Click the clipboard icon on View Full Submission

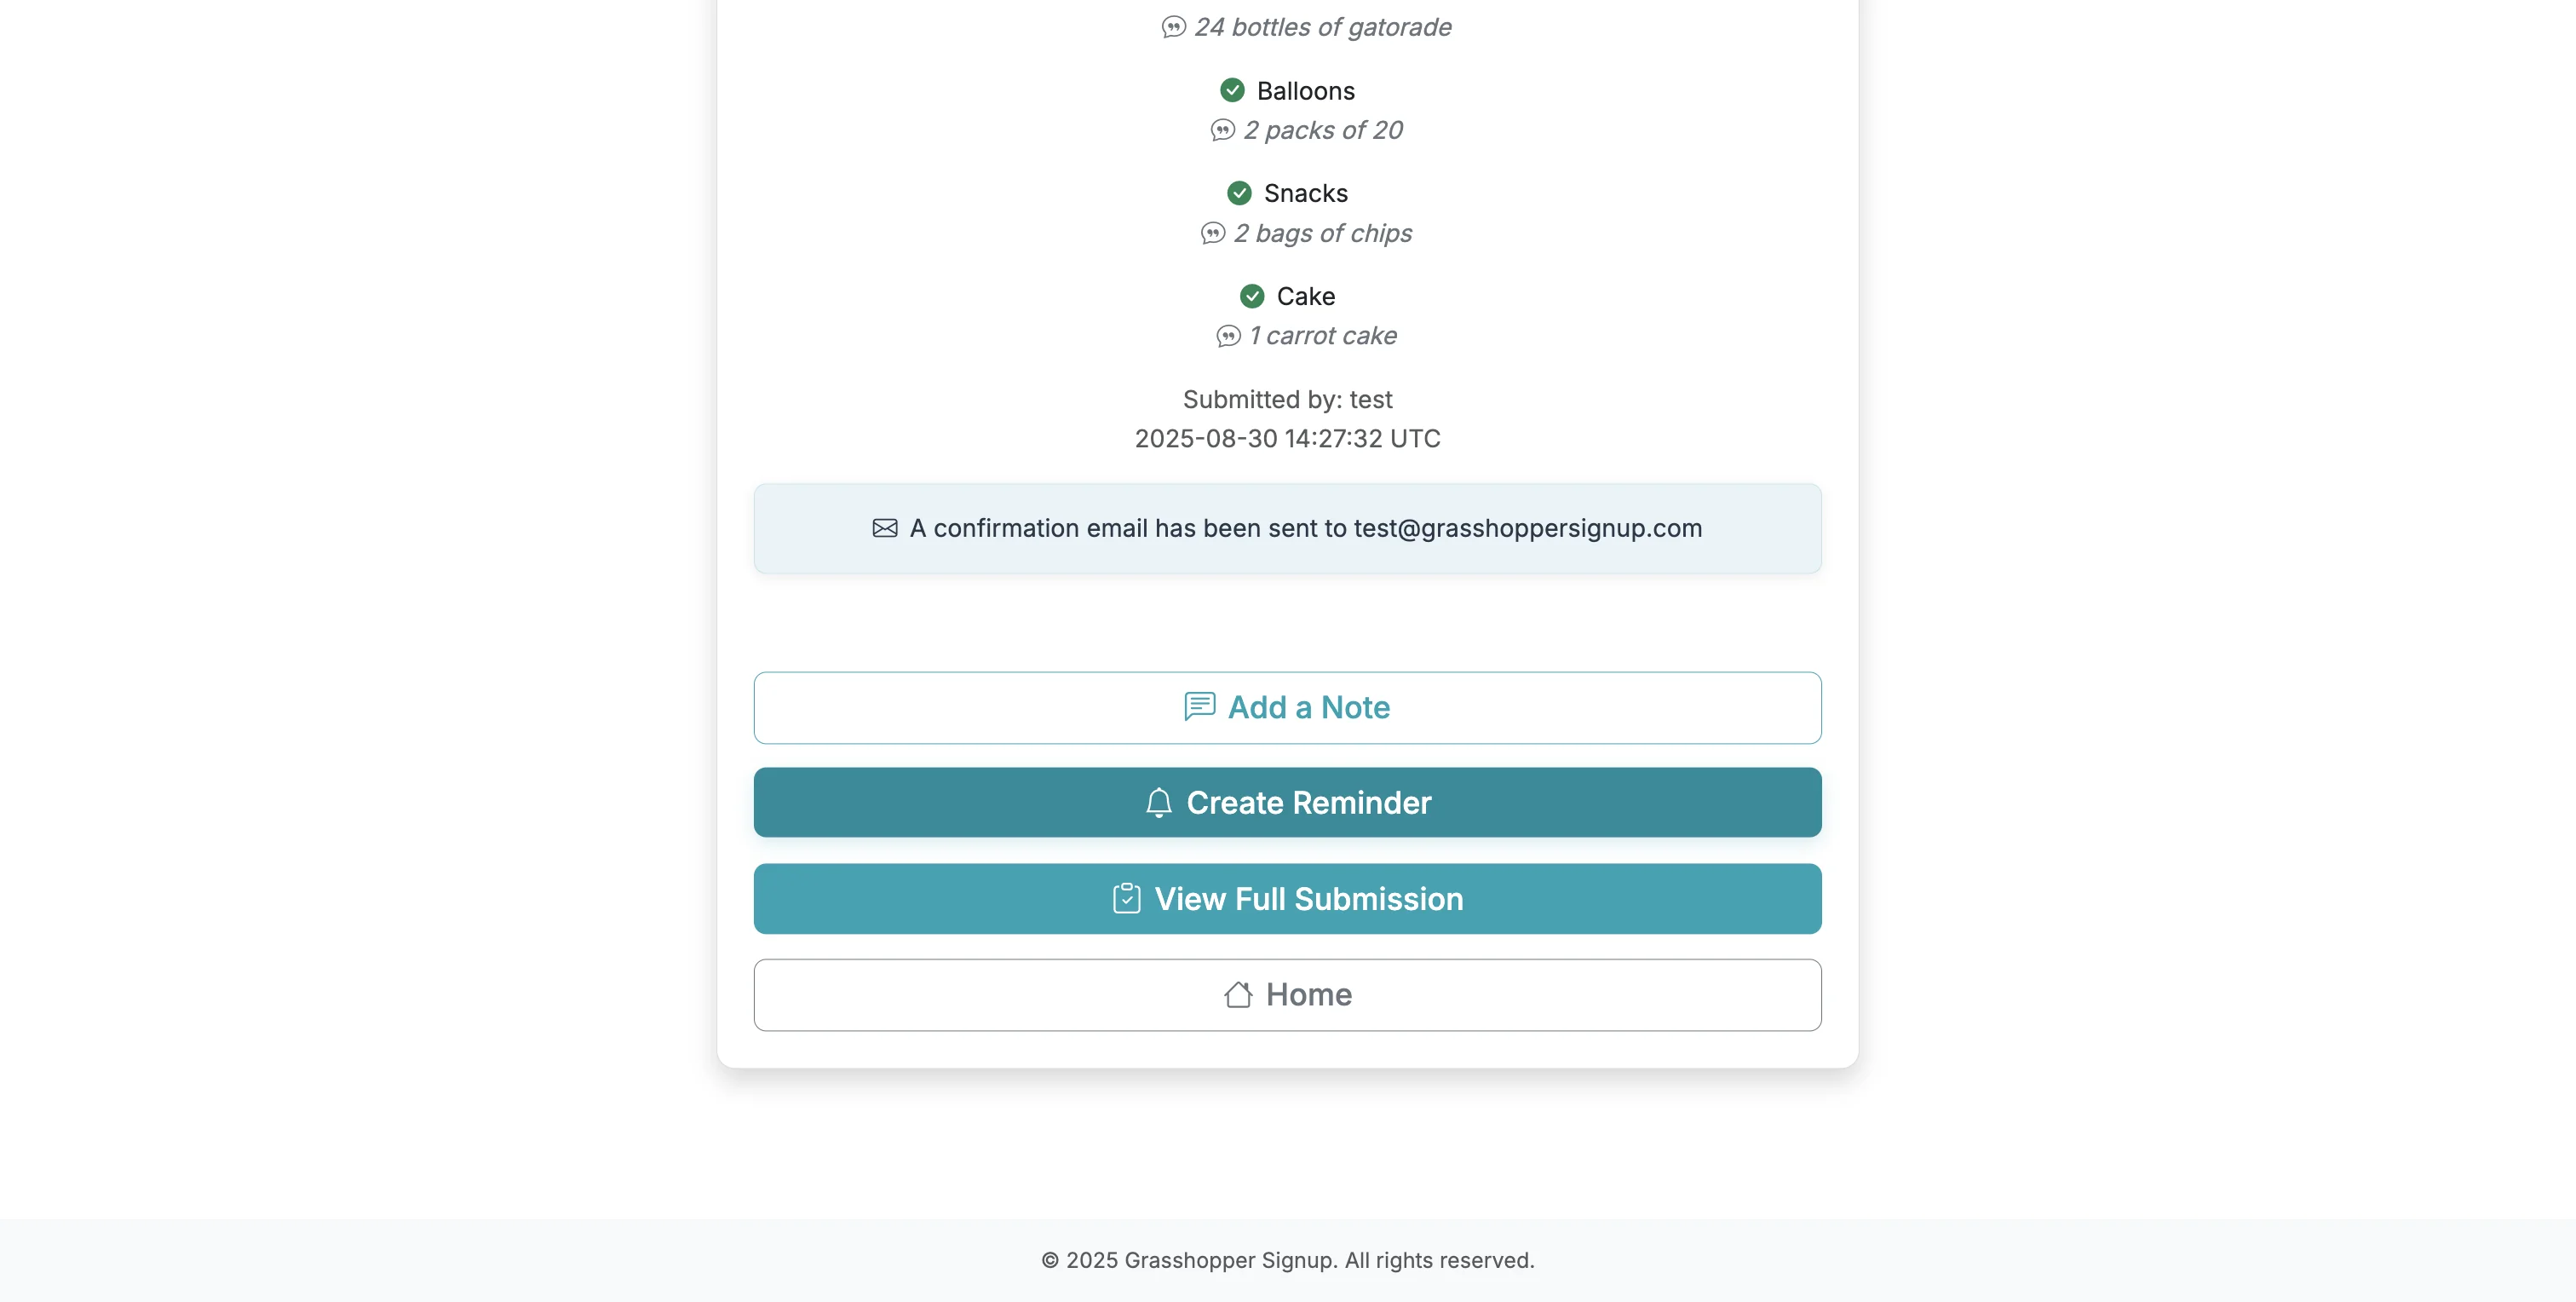1127,898
